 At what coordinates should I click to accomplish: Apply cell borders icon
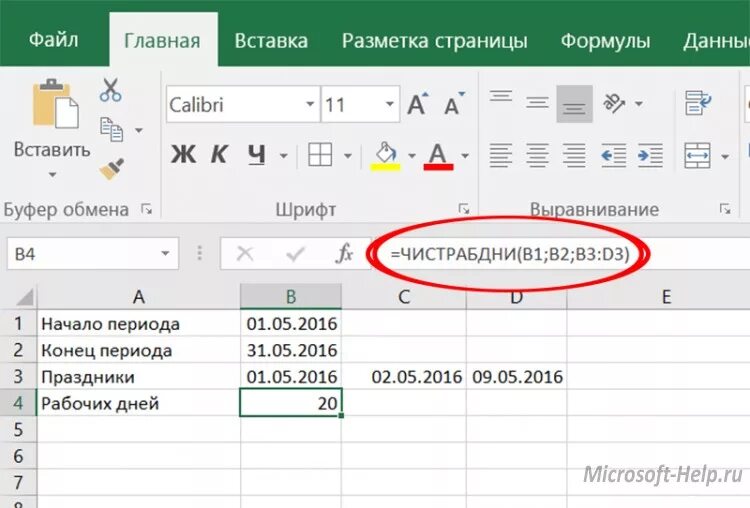[x=320, y=155]
